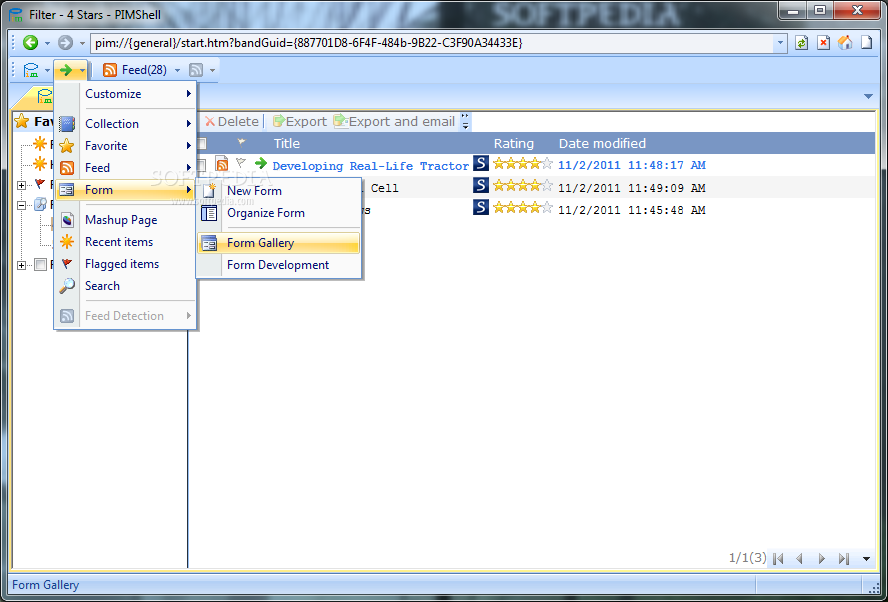Click the search folder tree icon
Viewport: 888px width, 602px height.
pyautogui.click(x=40, y=204)
